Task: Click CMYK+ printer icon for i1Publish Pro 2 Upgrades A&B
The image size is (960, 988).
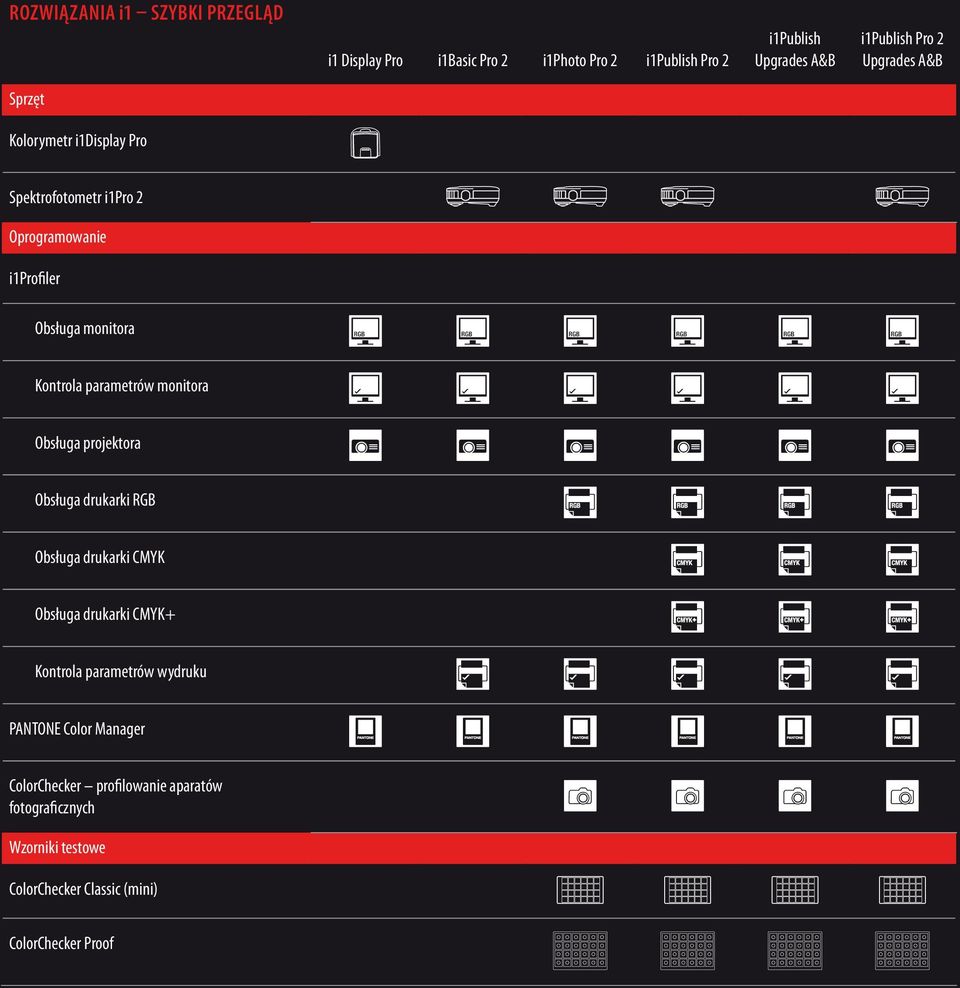Action: [902, 617]
